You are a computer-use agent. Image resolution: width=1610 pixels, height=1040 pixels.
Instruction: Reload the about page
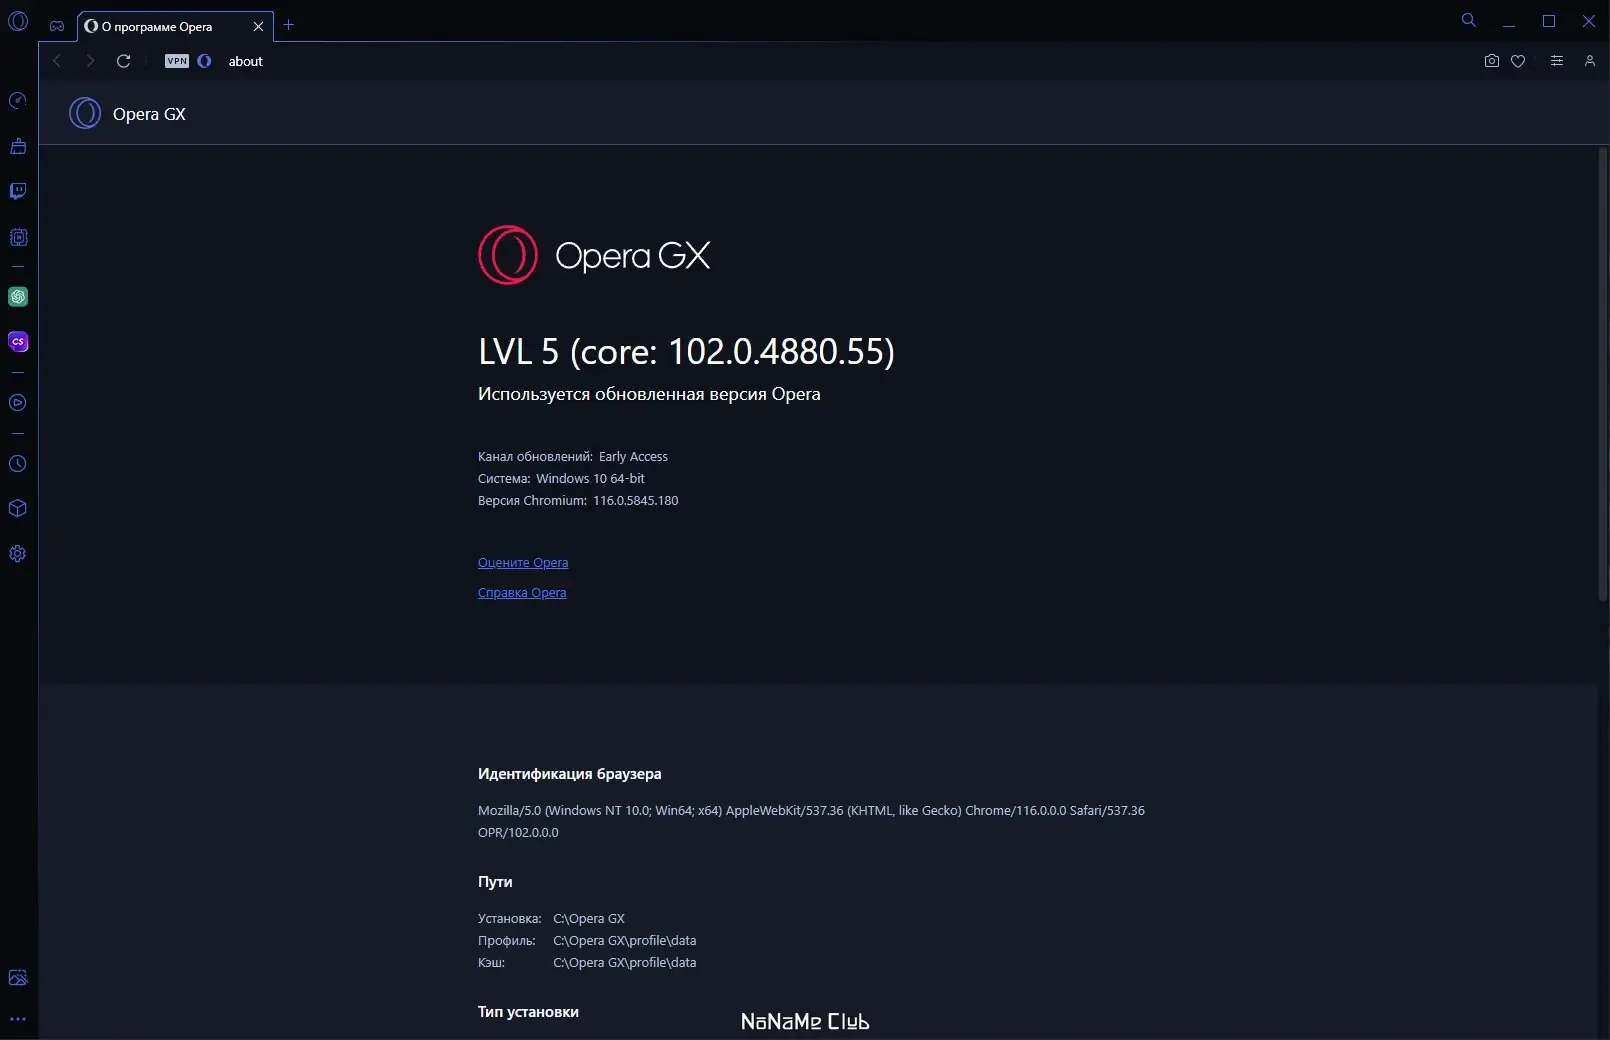pos(124,61)
